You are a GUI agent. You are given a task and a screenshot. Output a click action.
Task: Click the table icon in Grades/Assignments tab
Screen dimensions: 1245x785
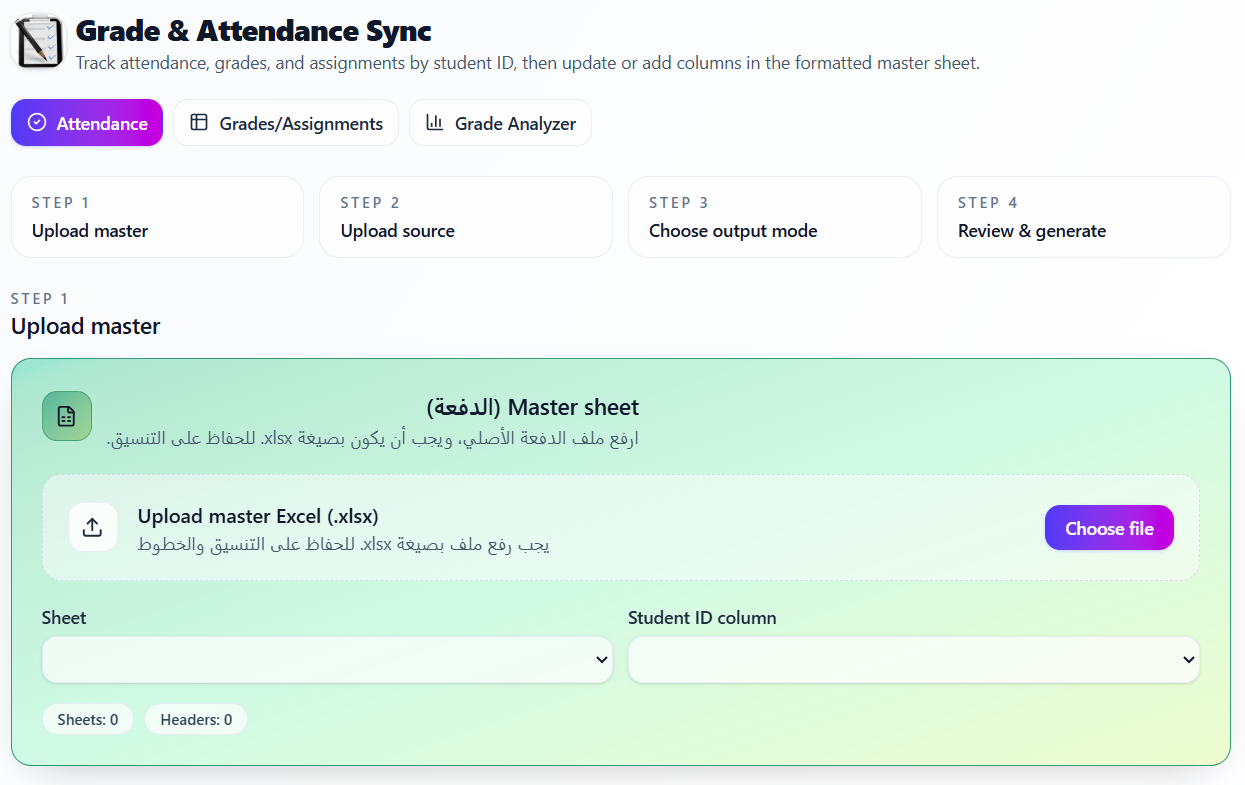tap(199, 122)
